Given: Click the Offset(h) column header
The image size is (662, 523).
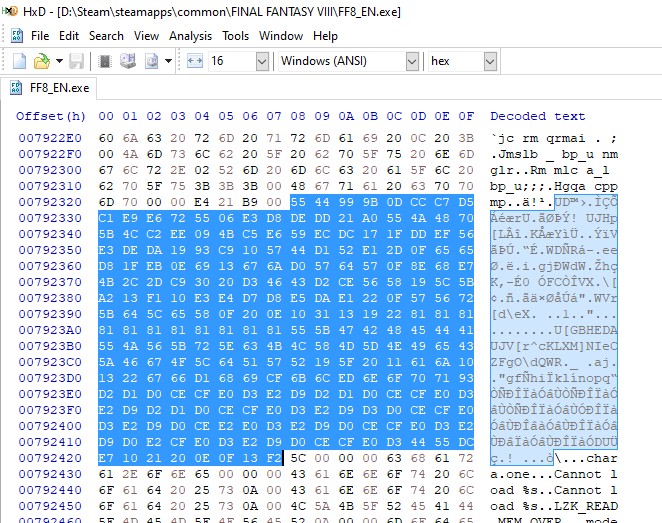Looking at the screenshot, I should 51,116.
